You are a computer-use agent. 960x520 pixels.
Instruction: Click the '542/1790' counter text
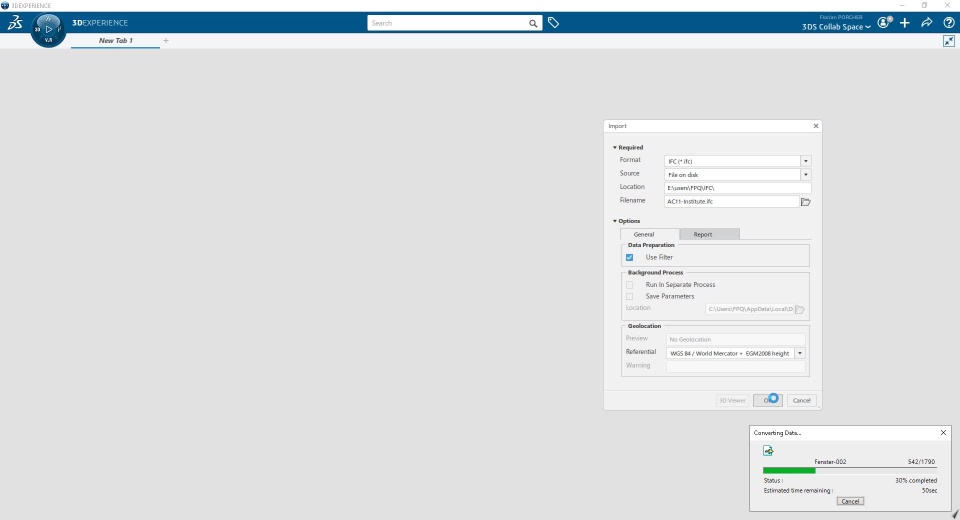click(921, 462)
